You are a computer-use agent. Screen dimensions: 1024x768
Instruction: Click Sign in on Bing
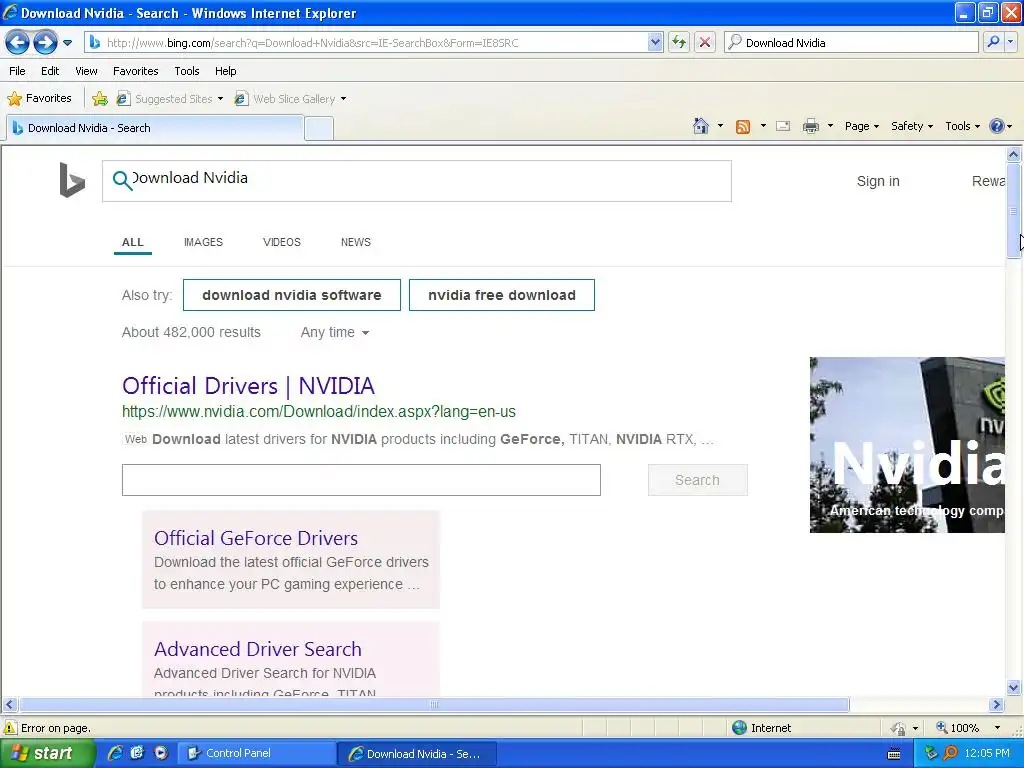coord(878,181)
